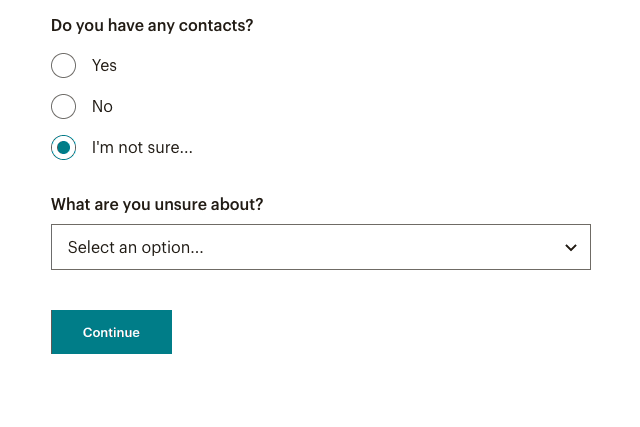Click the "I'm not sure..." label text

(x=142, y=148)
